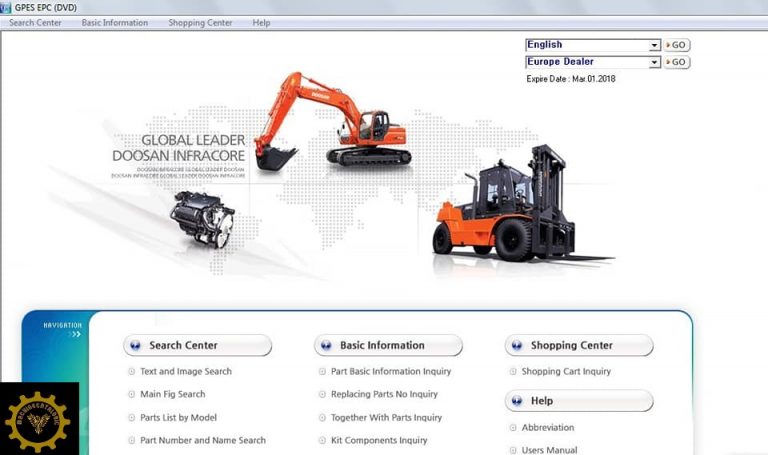Open the Help menu in menu bar
The image size is (768, 455).
(261, 23)
